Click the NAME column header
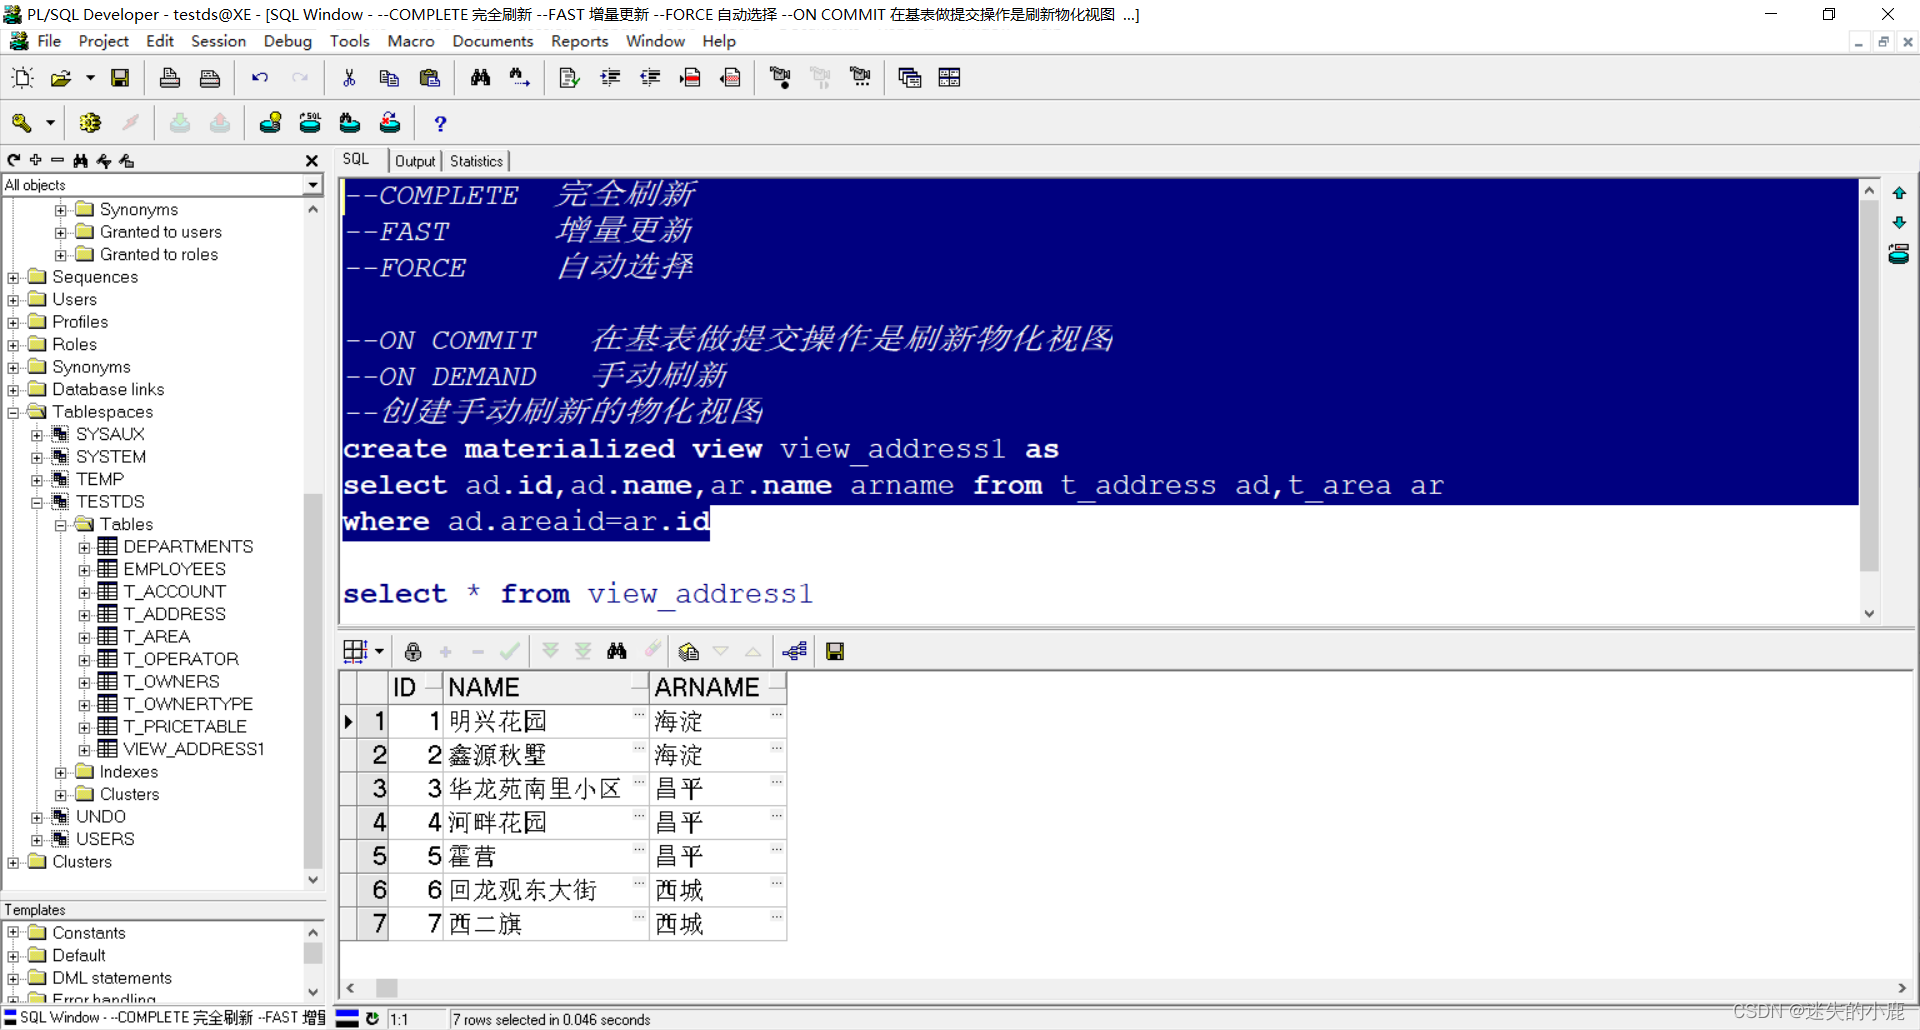The image size is (1920, 1030). [546, 687]
